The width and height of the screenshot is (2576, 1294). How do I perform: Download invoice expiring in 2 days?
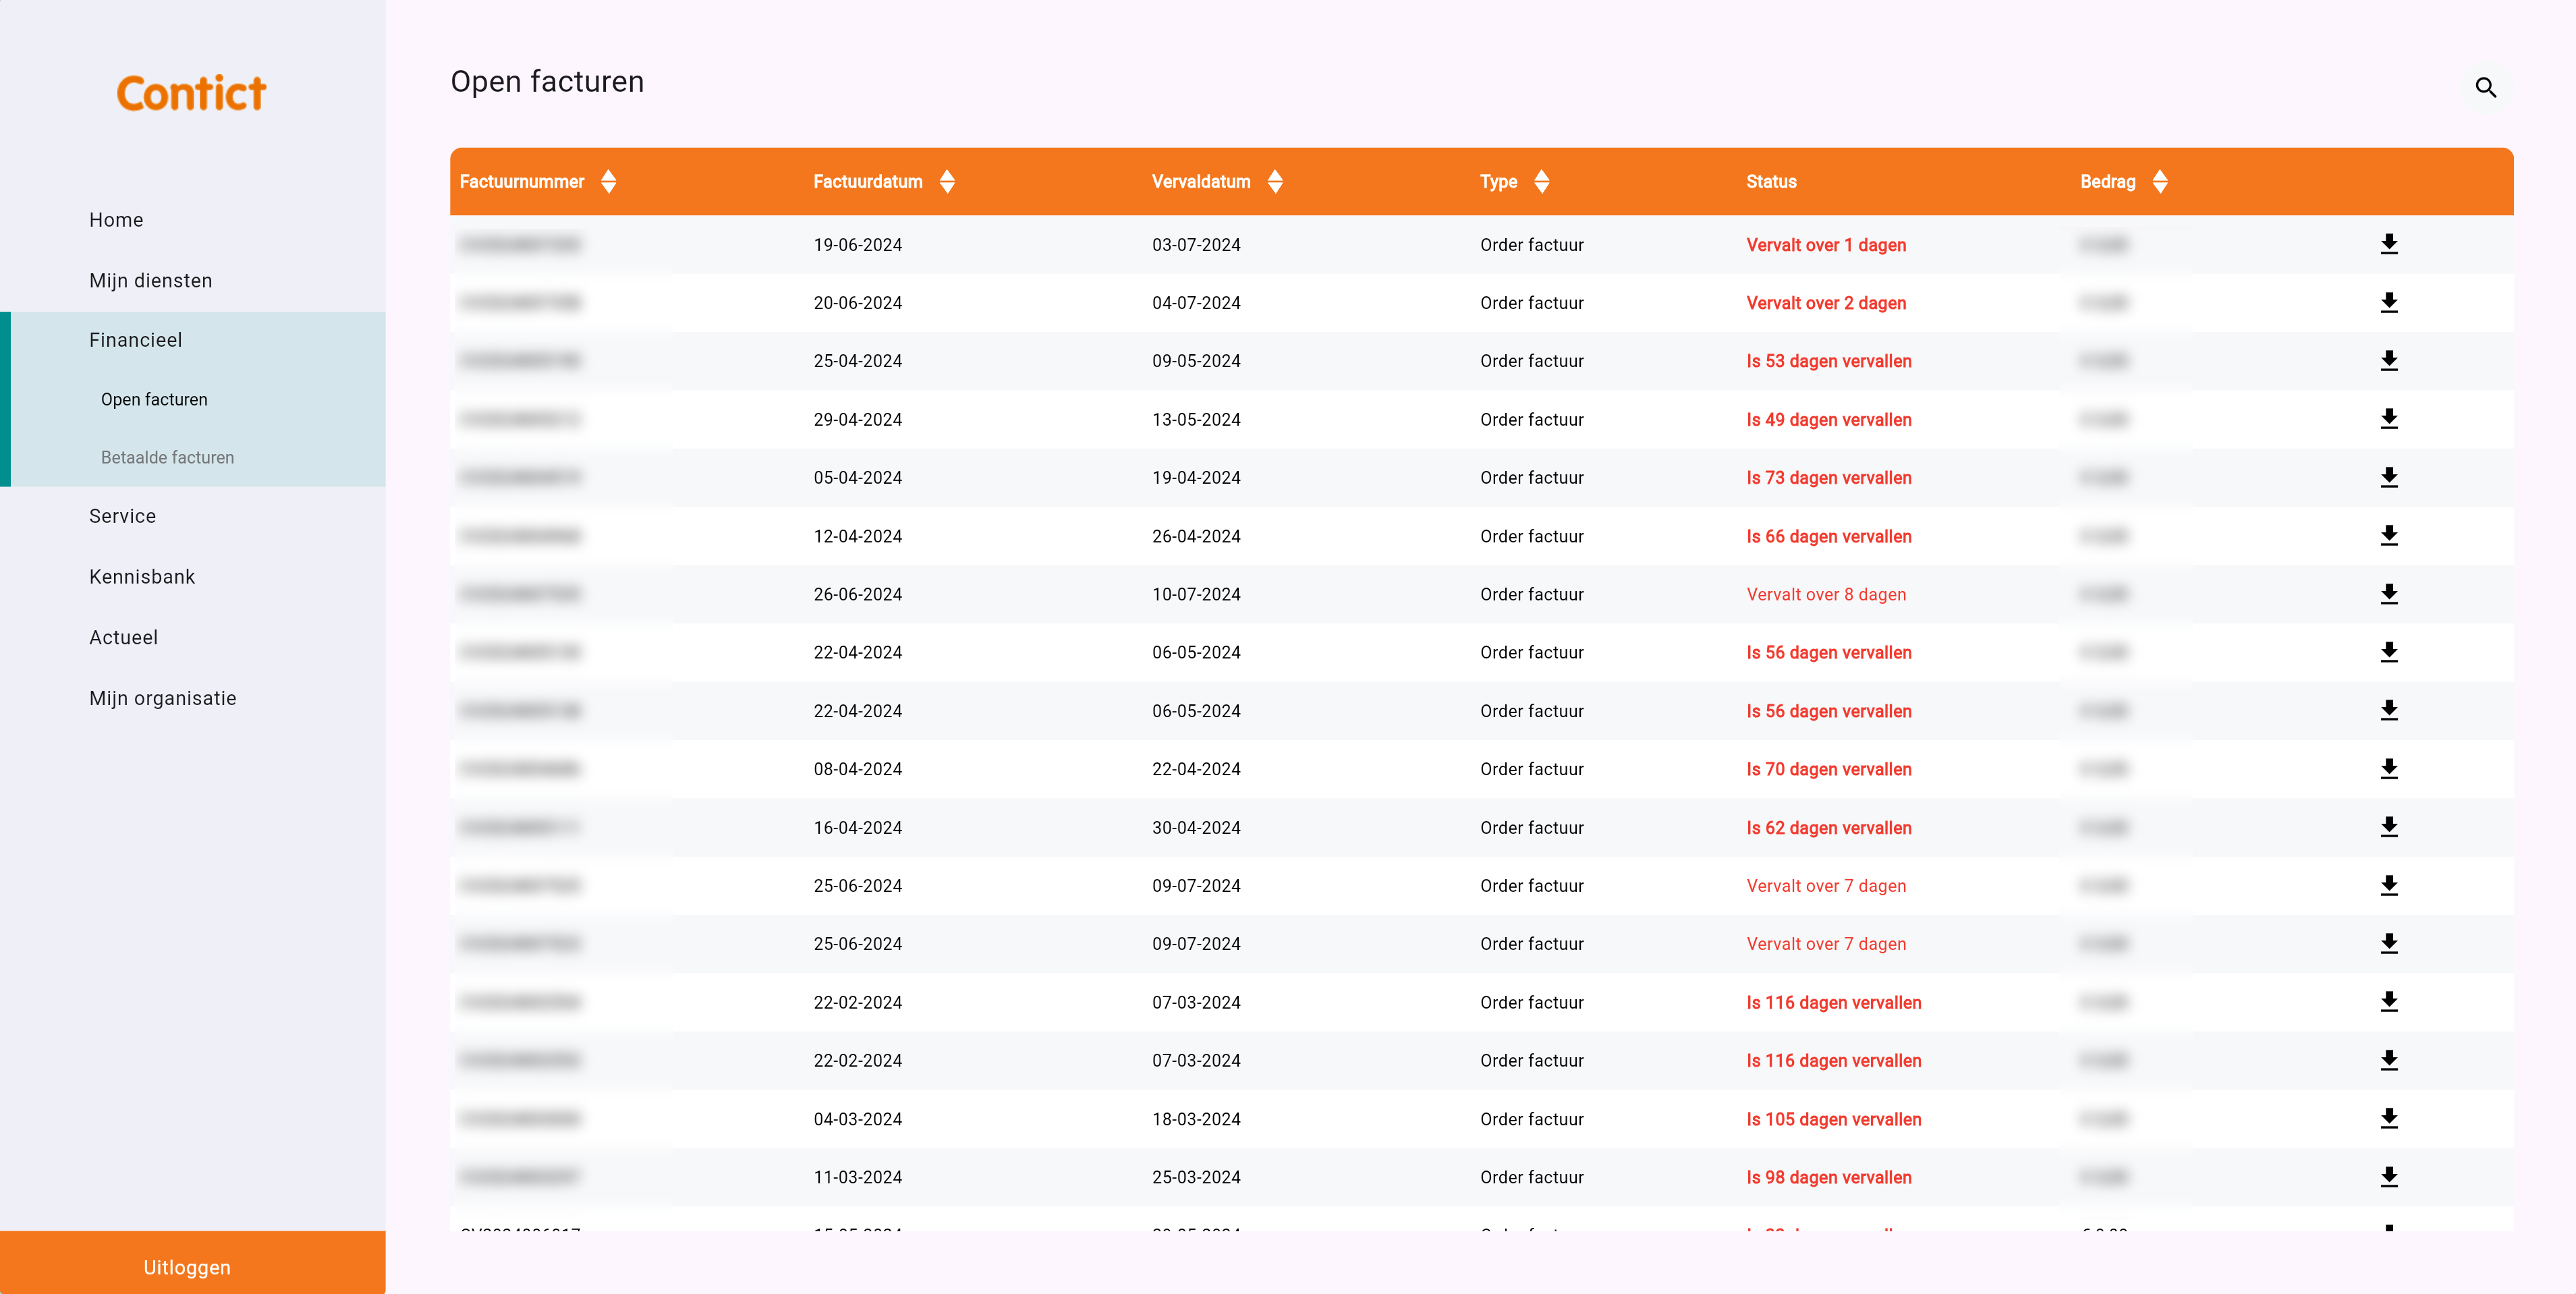[x=2388, y=303]
